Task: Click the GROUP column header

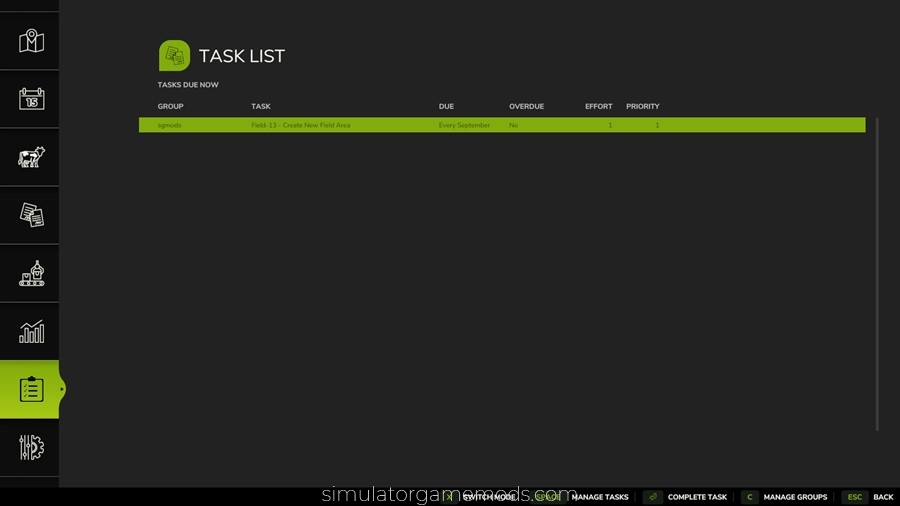Action: click(170, 106)
